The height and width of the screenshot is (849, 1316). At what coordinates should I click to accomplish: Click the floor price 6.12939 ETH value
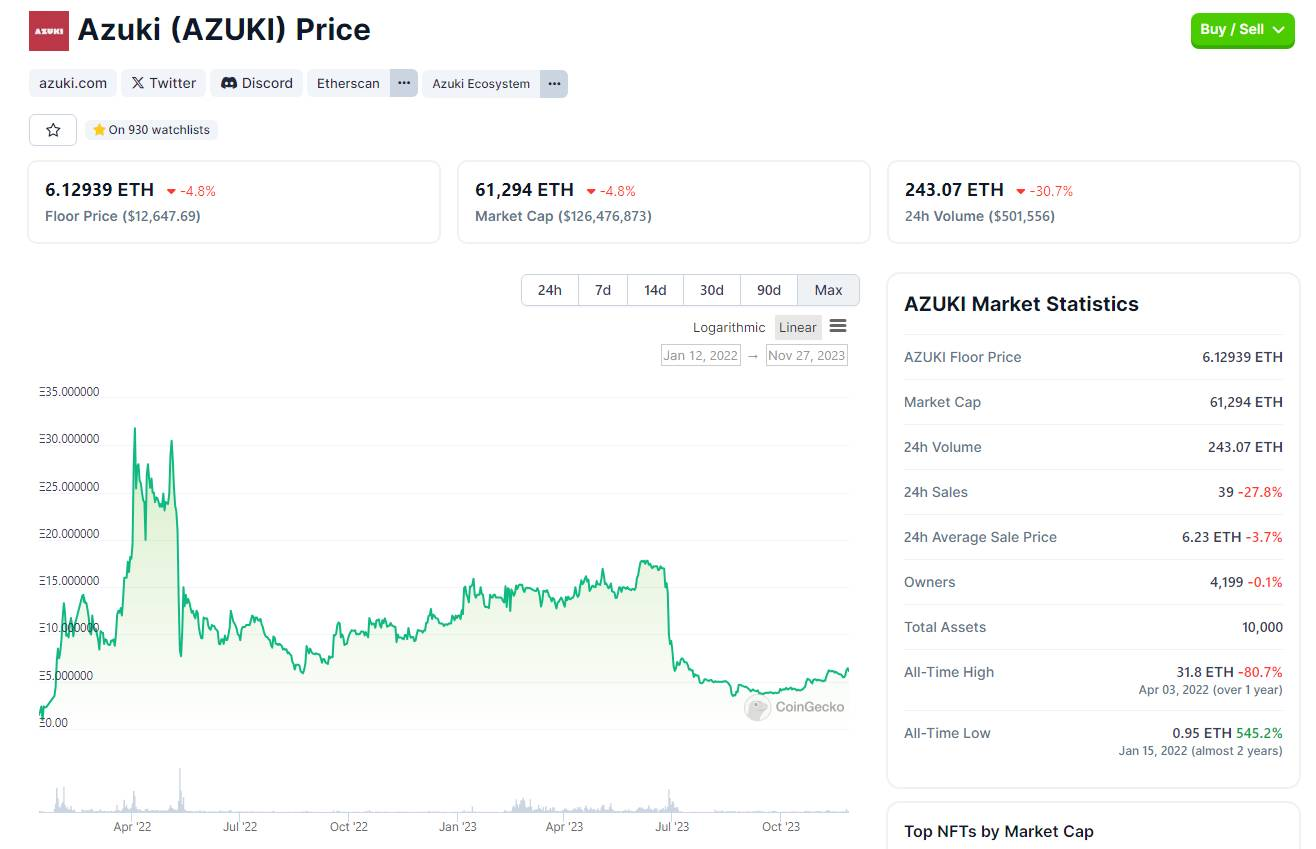100,190
